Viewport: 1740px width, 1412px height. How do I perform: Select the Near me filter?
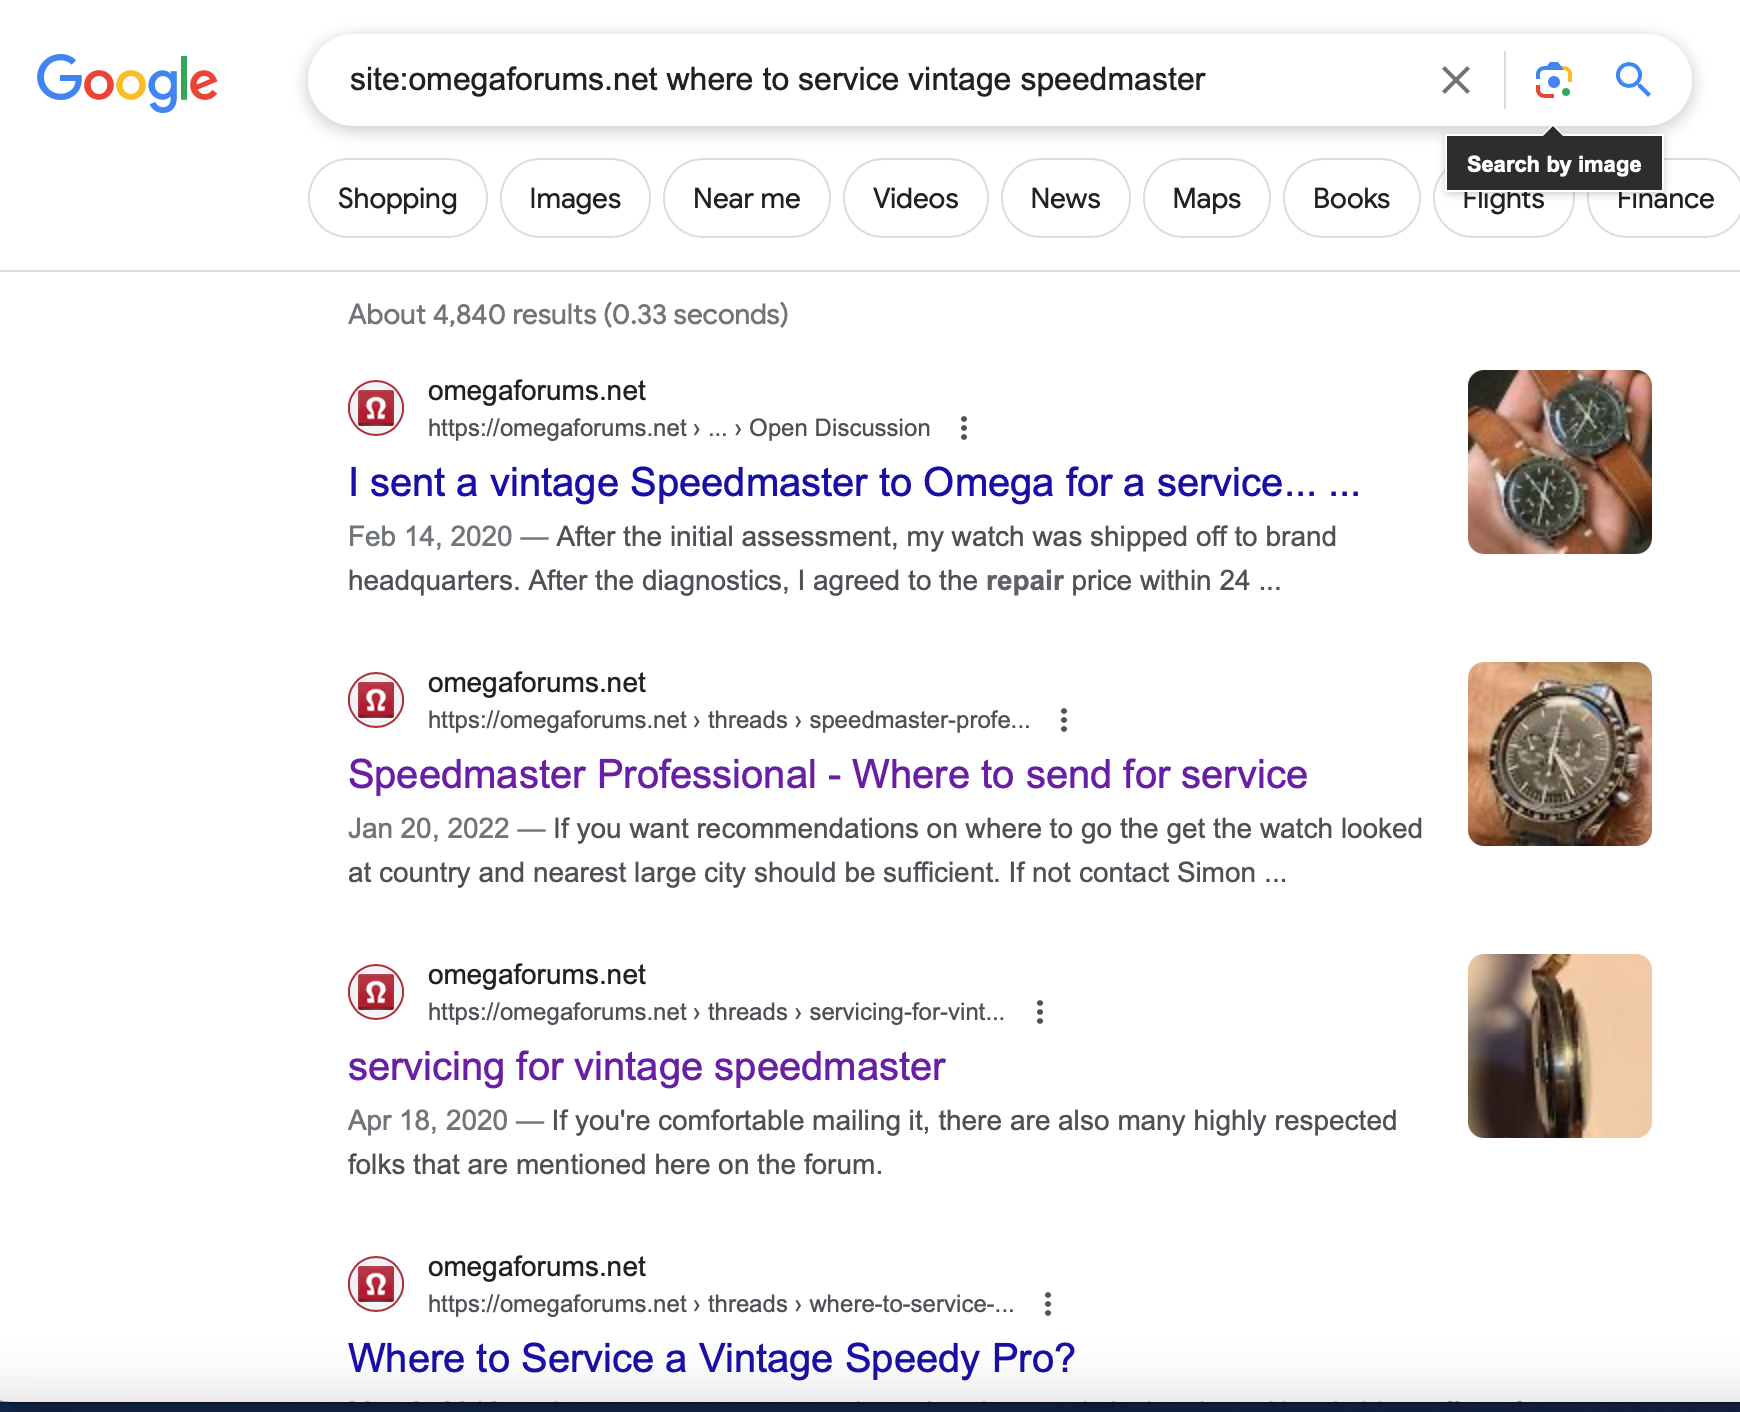(x=746, y=199)
